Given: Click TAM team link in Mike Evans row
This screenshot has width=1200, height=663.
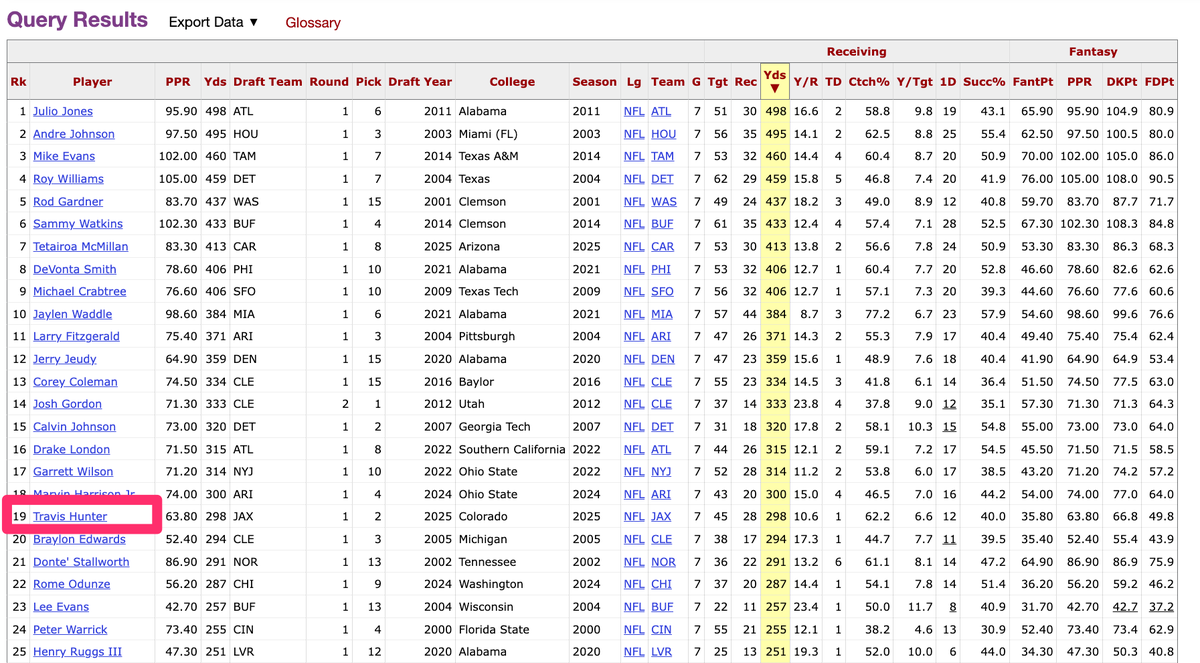Looking at the screenshot, I should click(x=663, y=156).
